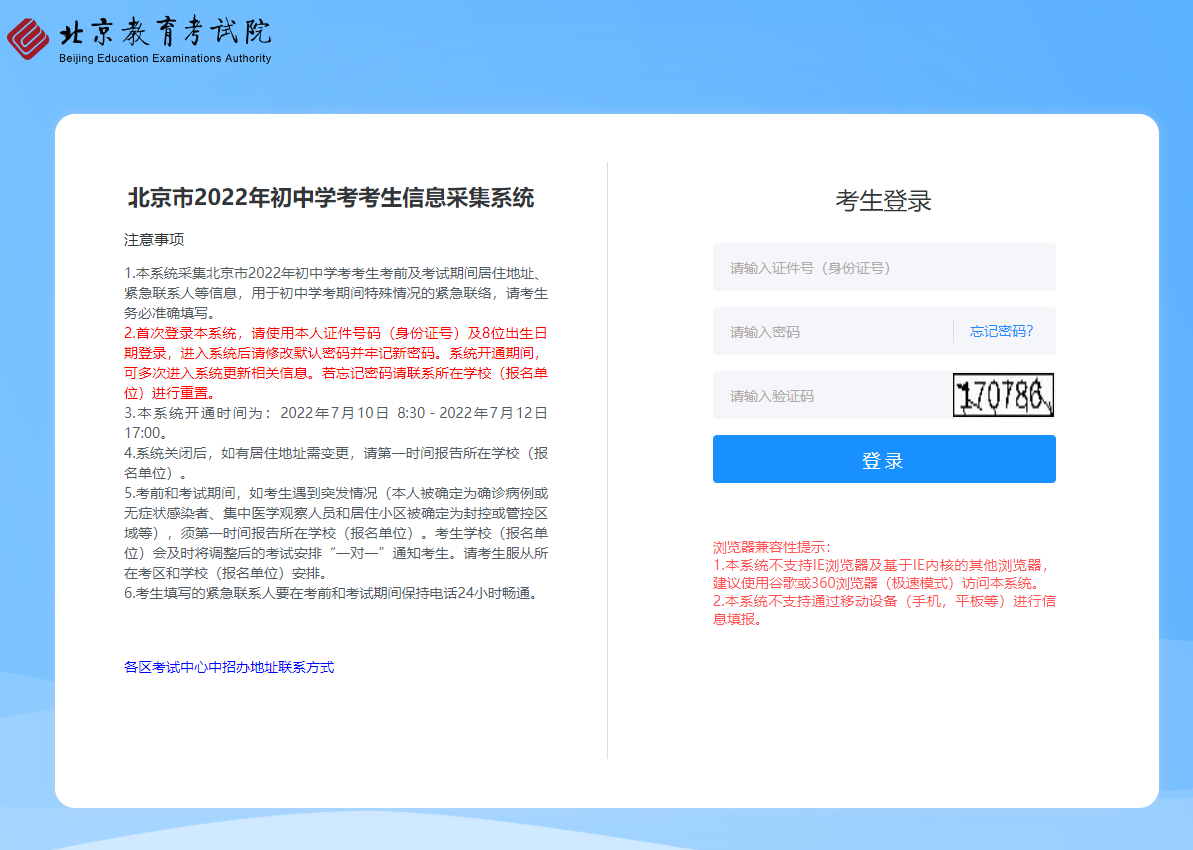The image size is (1193, 850).
Task: Click the 北京市2022年初中学考考生信息采集系统 title
Action: click(x=331, y=197)
